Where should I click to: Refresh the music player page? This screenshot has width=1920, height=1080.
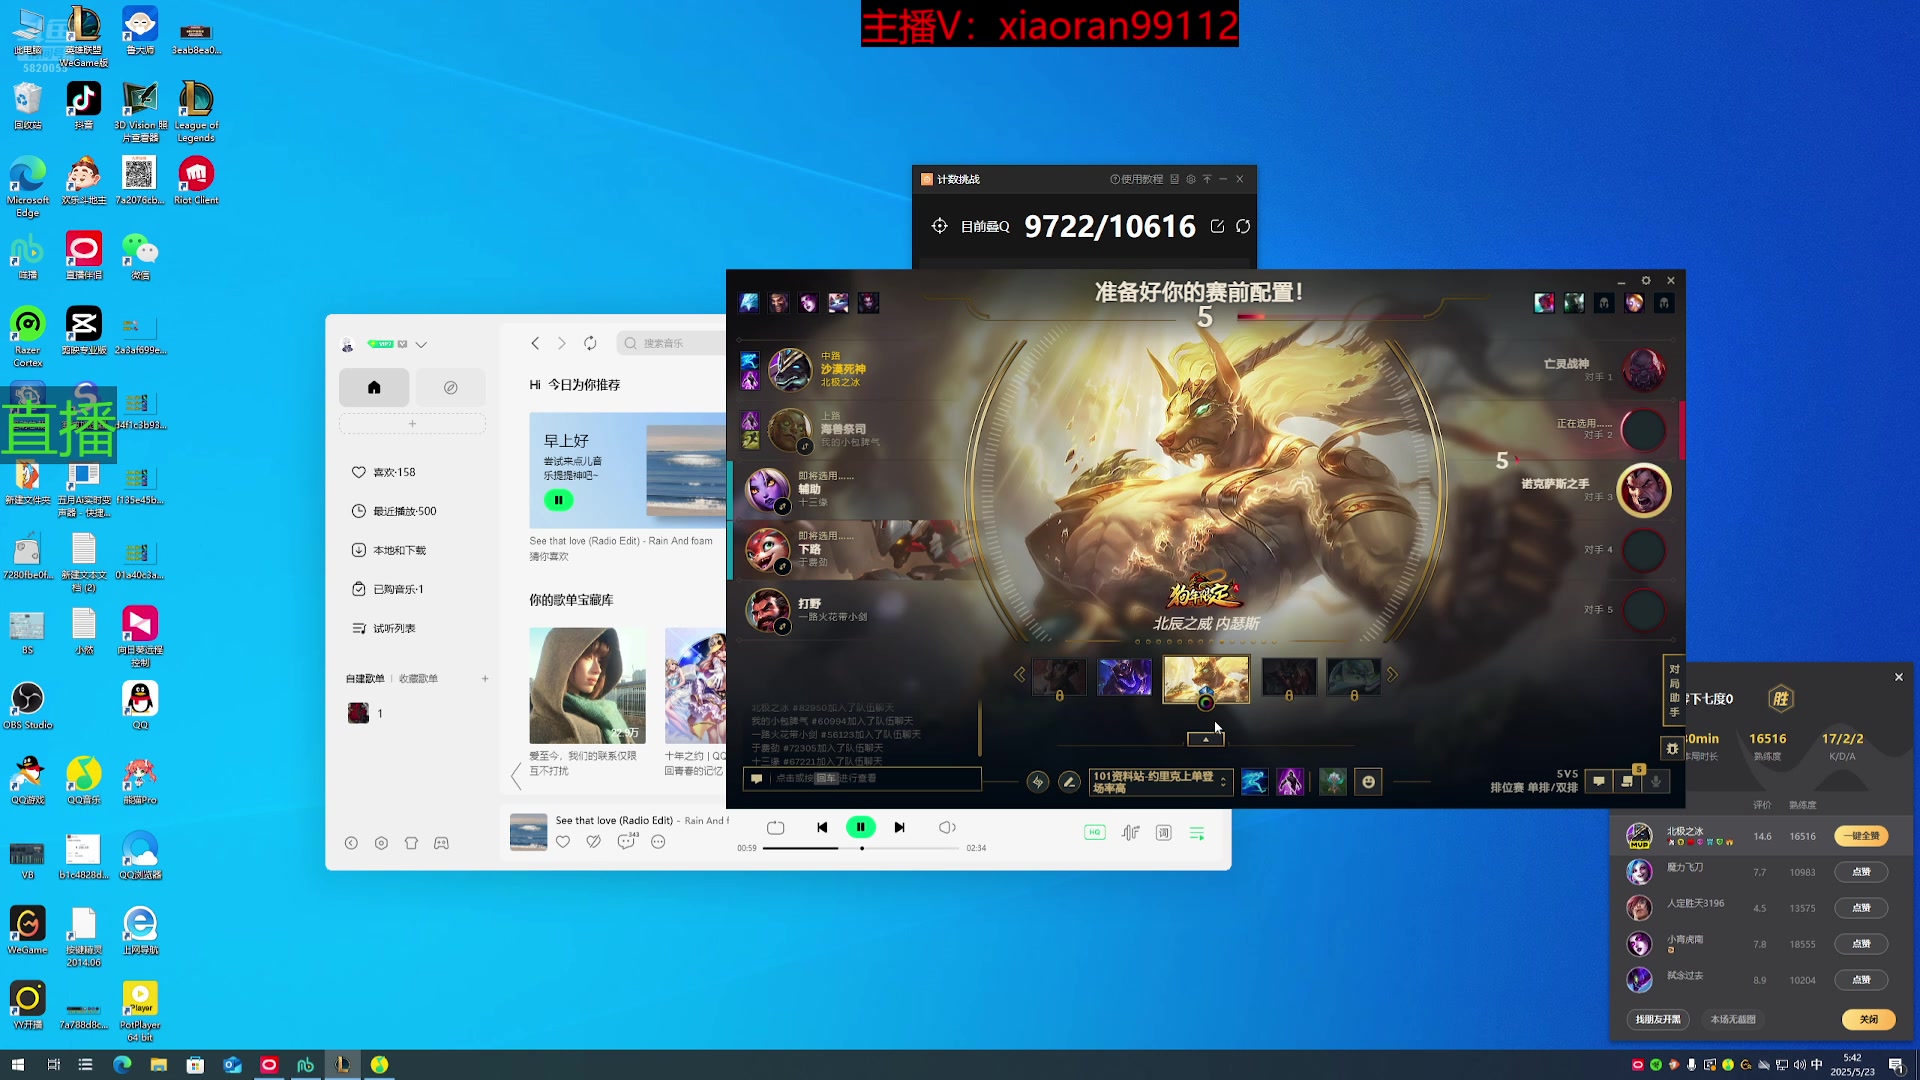coord(590,343)
